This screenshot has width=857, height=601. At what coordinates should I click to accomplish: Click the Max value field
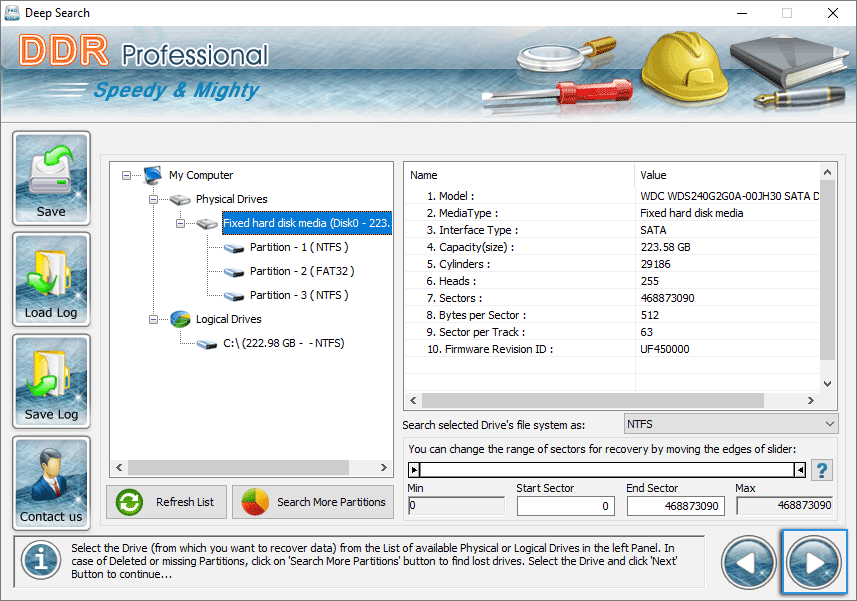[x=784, y=506]
